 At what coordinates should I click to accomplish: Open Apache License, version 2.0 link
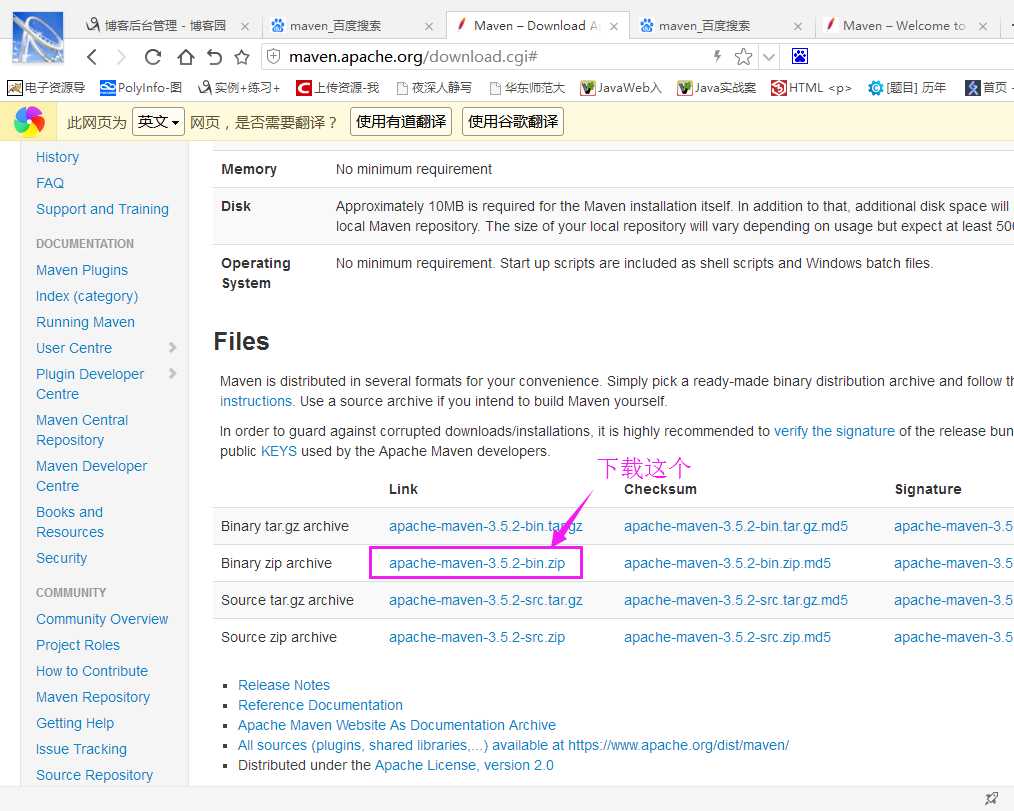point(464,765)
